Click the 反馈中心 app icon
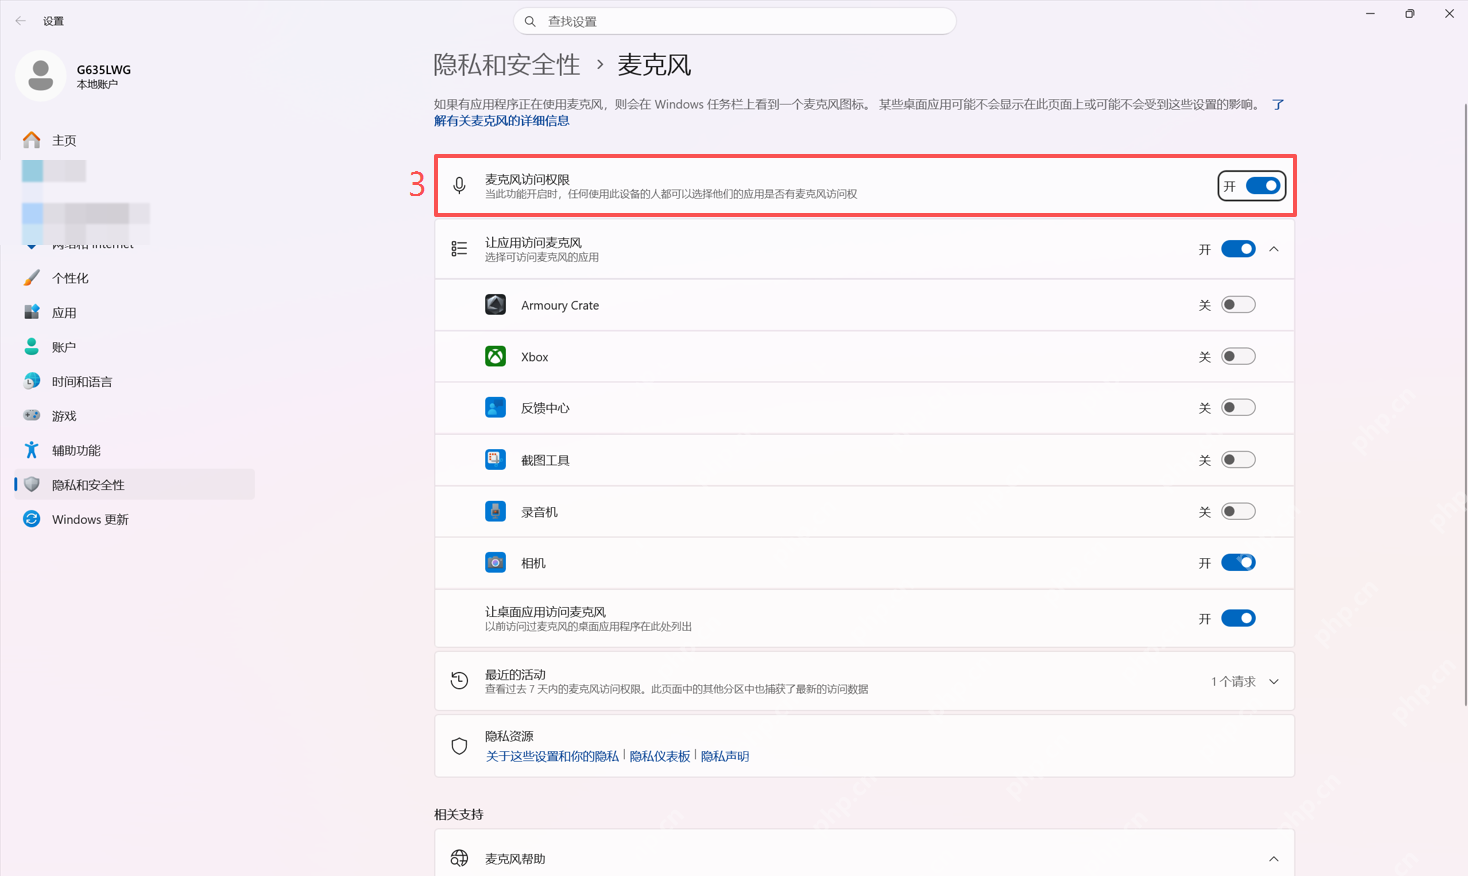The width and height of the screenshot is (1468, 876). pos(495,407)
